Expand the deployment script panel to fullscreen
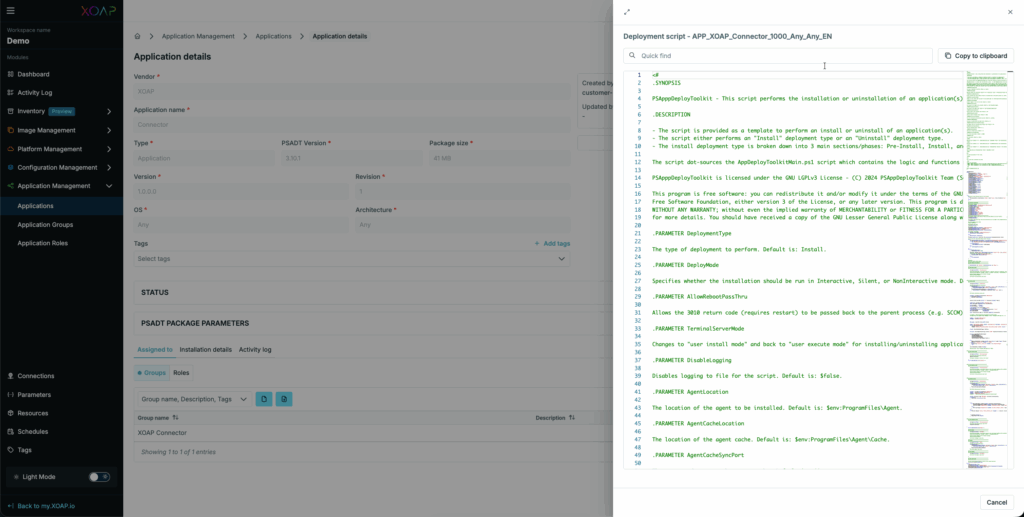Viewport: 1024px width, 517px height. pyautogui.click(x=627, y=12)
